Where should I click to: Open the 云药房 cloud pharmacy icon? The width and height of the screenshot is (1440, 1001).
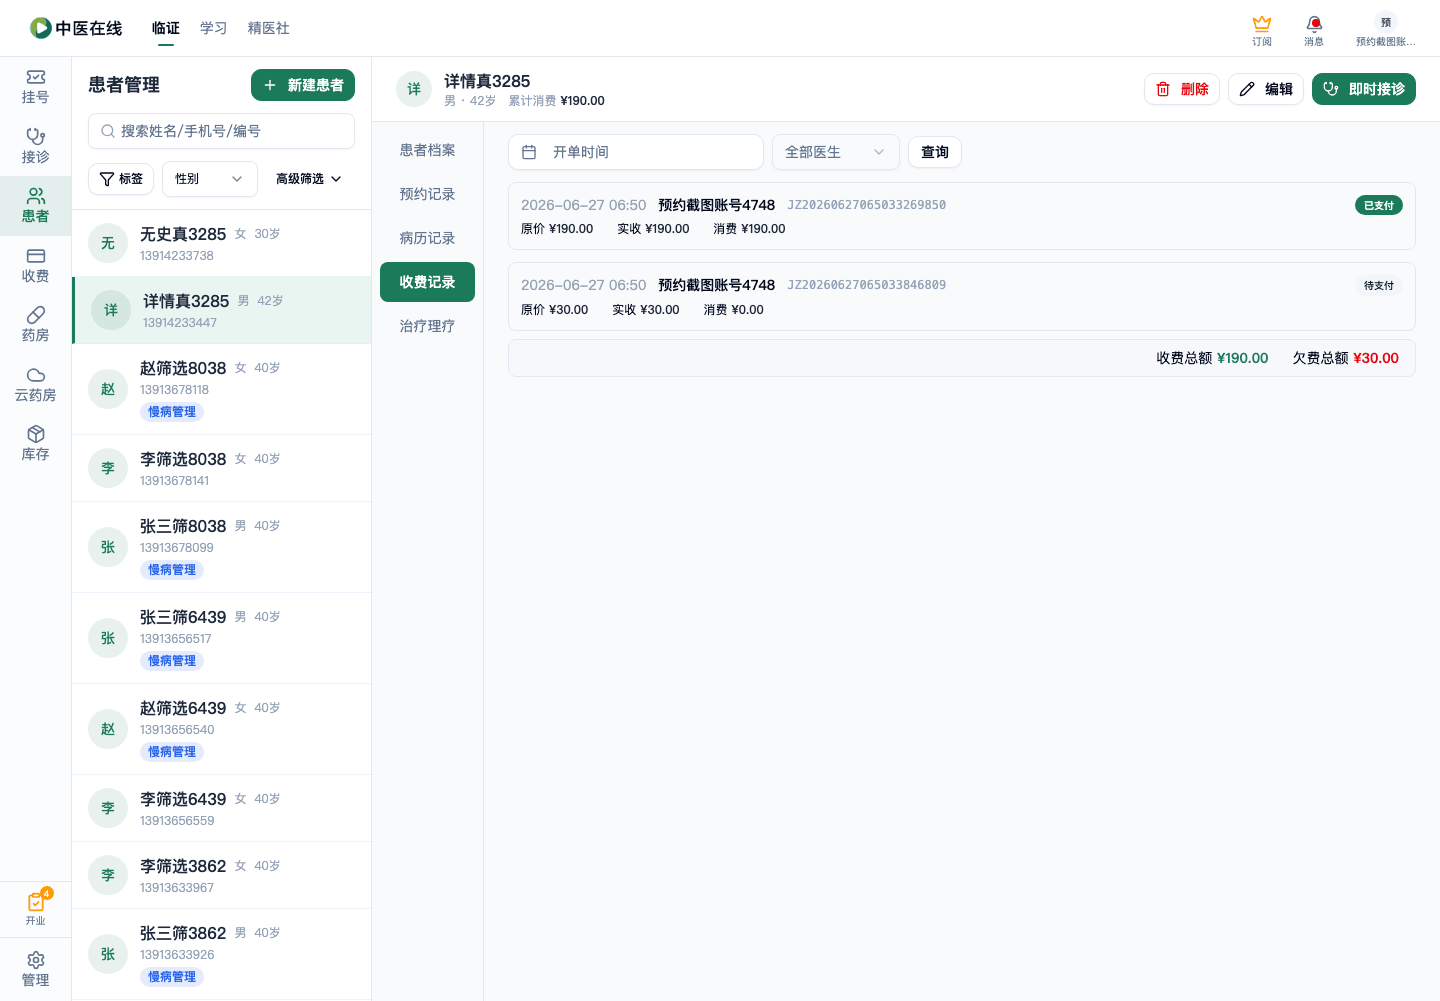(x=35, y=384)
